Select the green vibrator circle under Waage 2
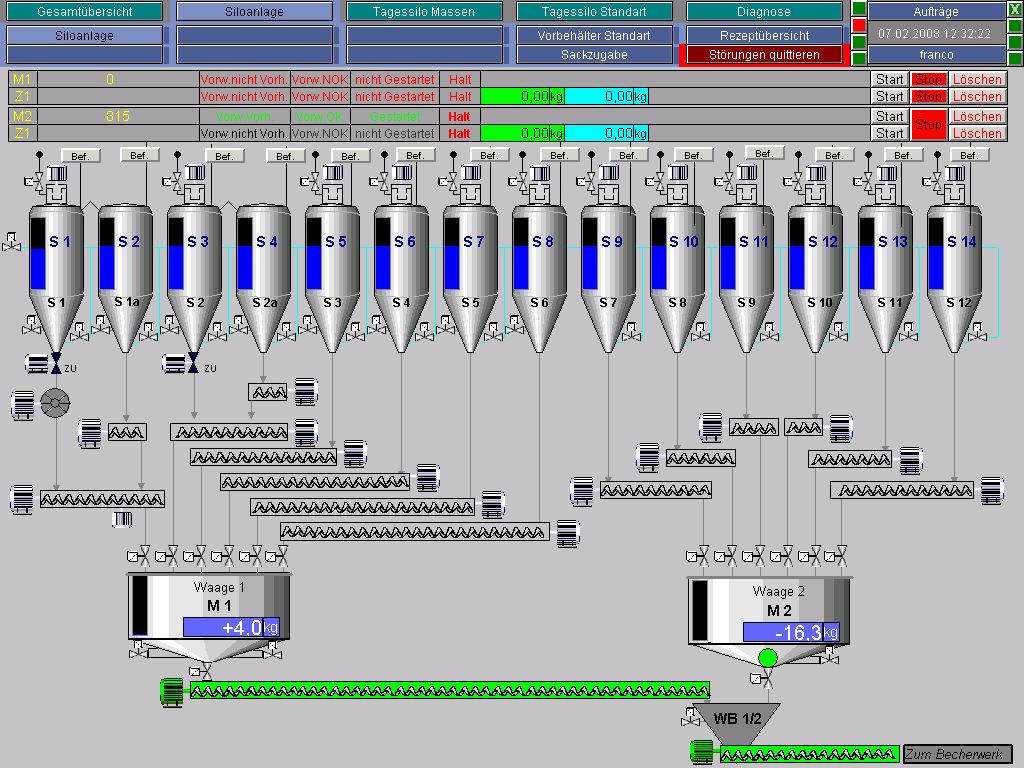Viewport: 1024px width, 768px height. tap(767, 657)
